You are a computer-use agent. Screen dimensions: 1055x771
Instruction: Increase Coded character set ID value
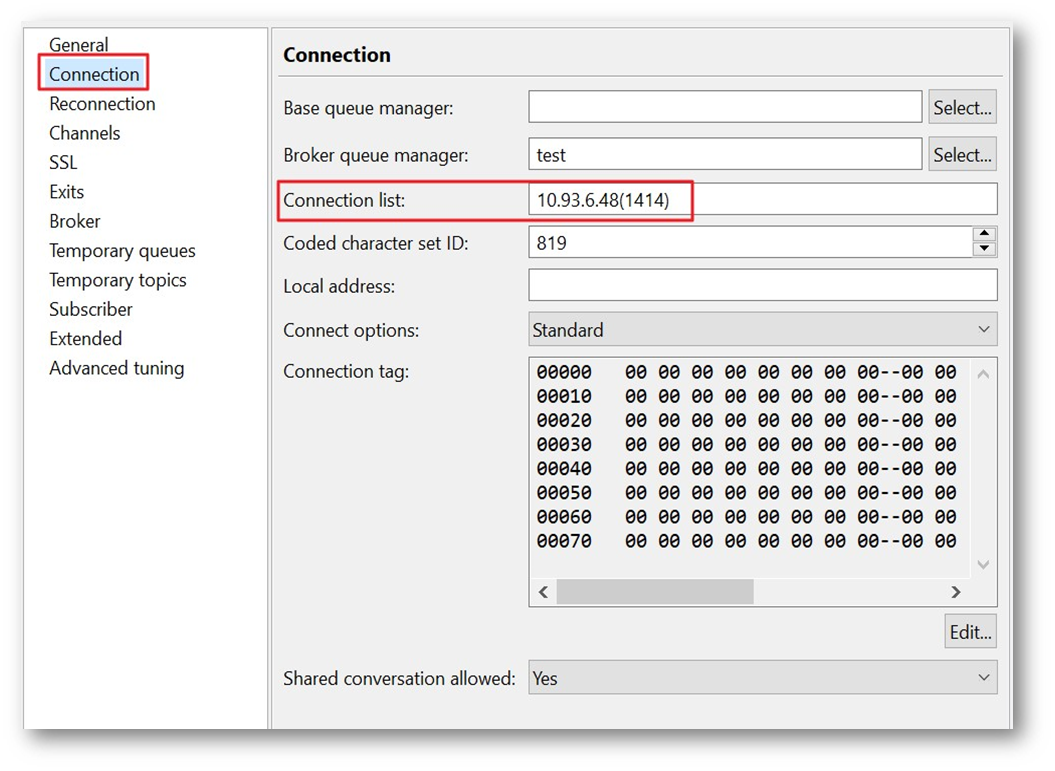pyautogui.click(x=985, y=234)
